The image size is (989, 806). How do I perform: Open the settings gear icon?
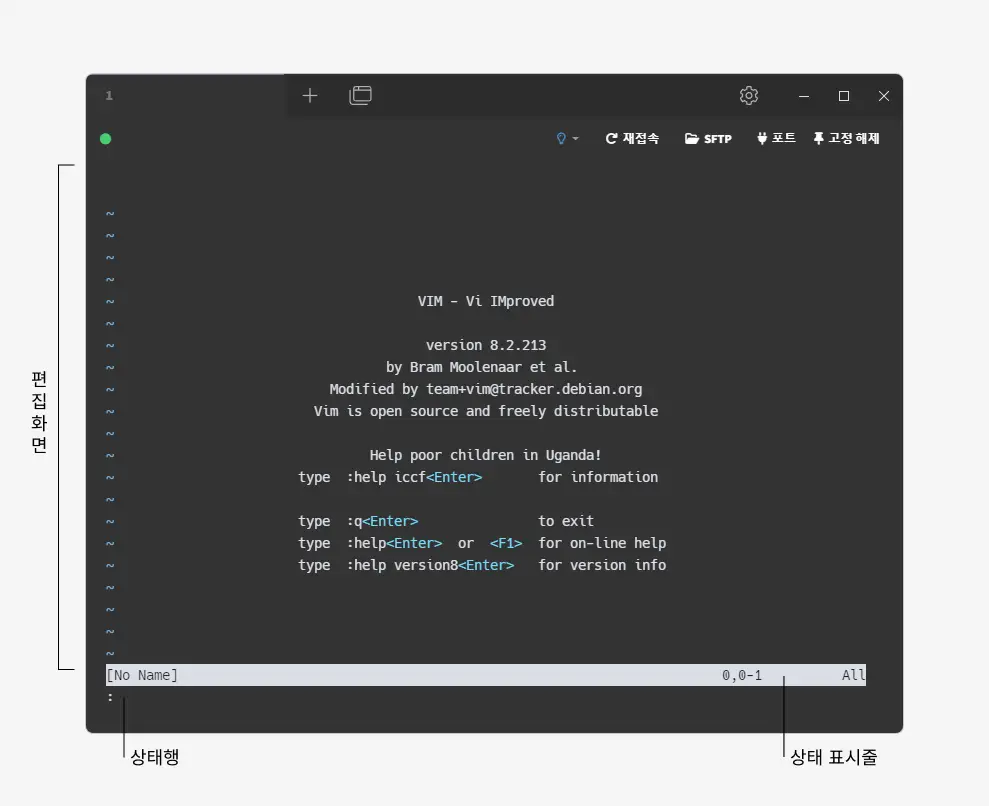[x=748, y=95]
